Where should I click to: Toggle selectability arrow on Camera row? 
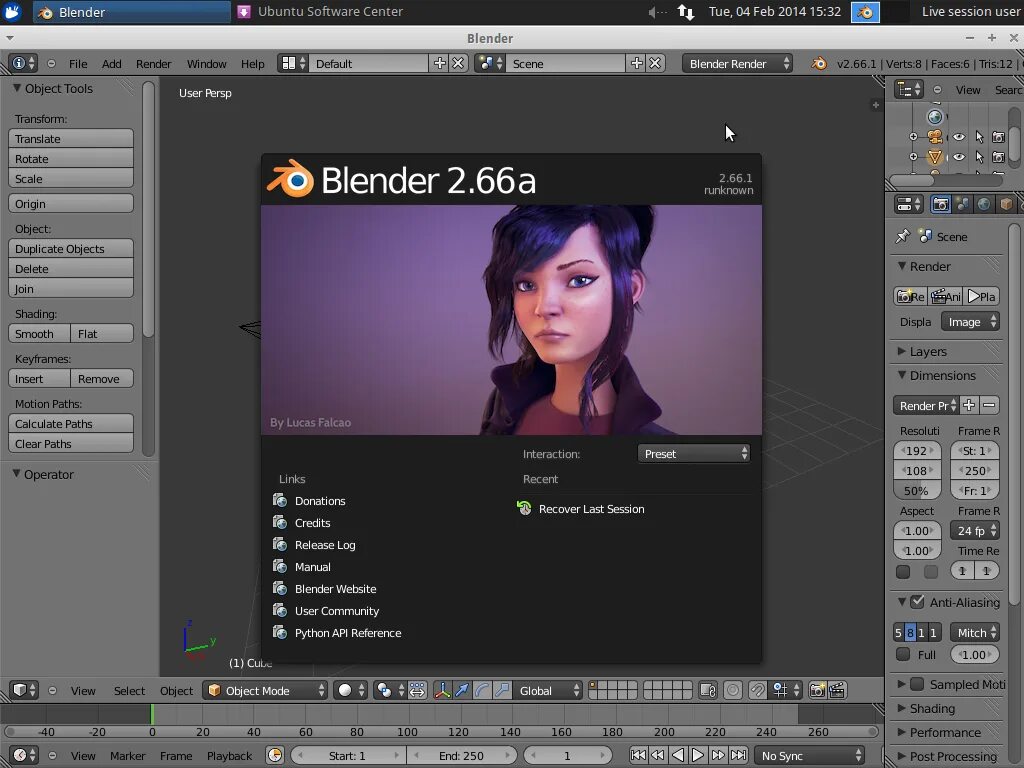tap(979, 137)
